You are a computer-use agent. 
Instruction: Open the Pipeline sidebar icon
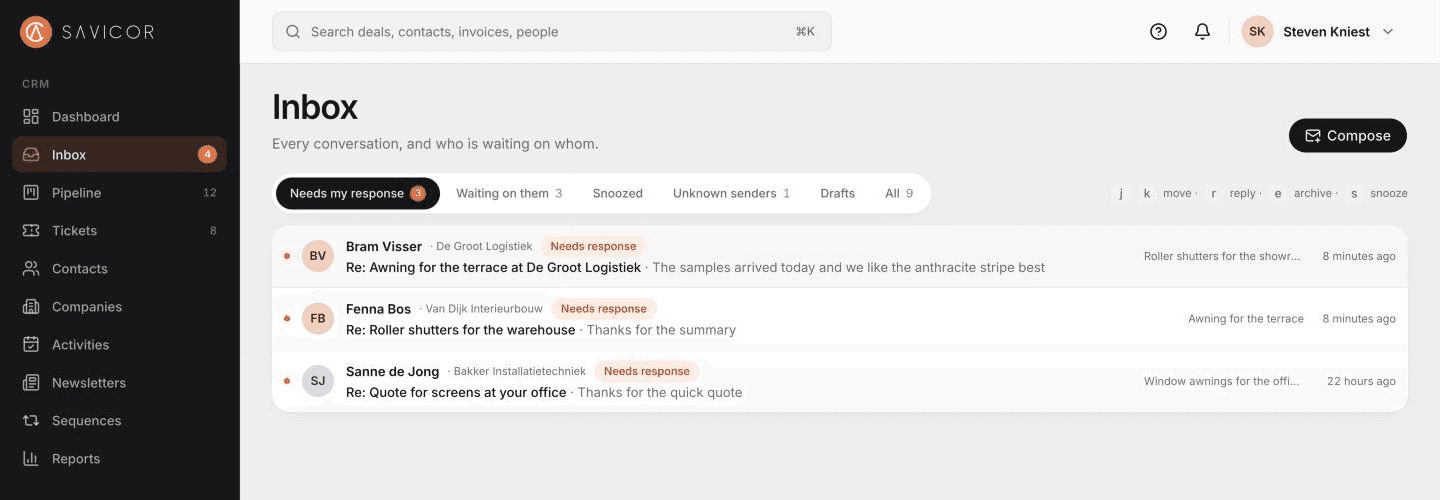pyautogui.click(x=31, y=193)
